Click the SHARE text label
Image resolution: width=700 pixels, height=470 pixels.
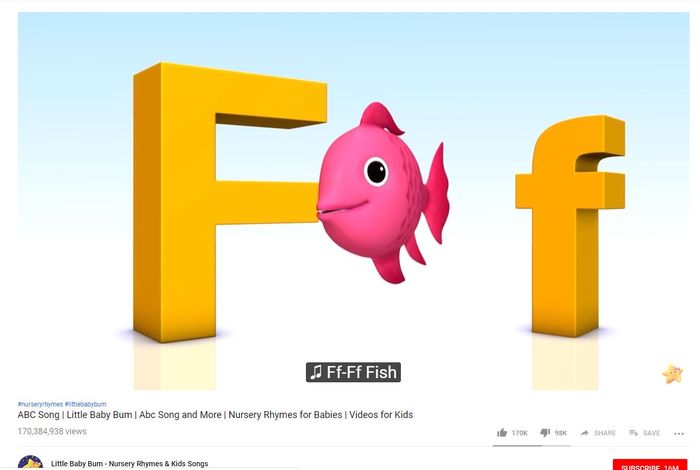point(605,433)
